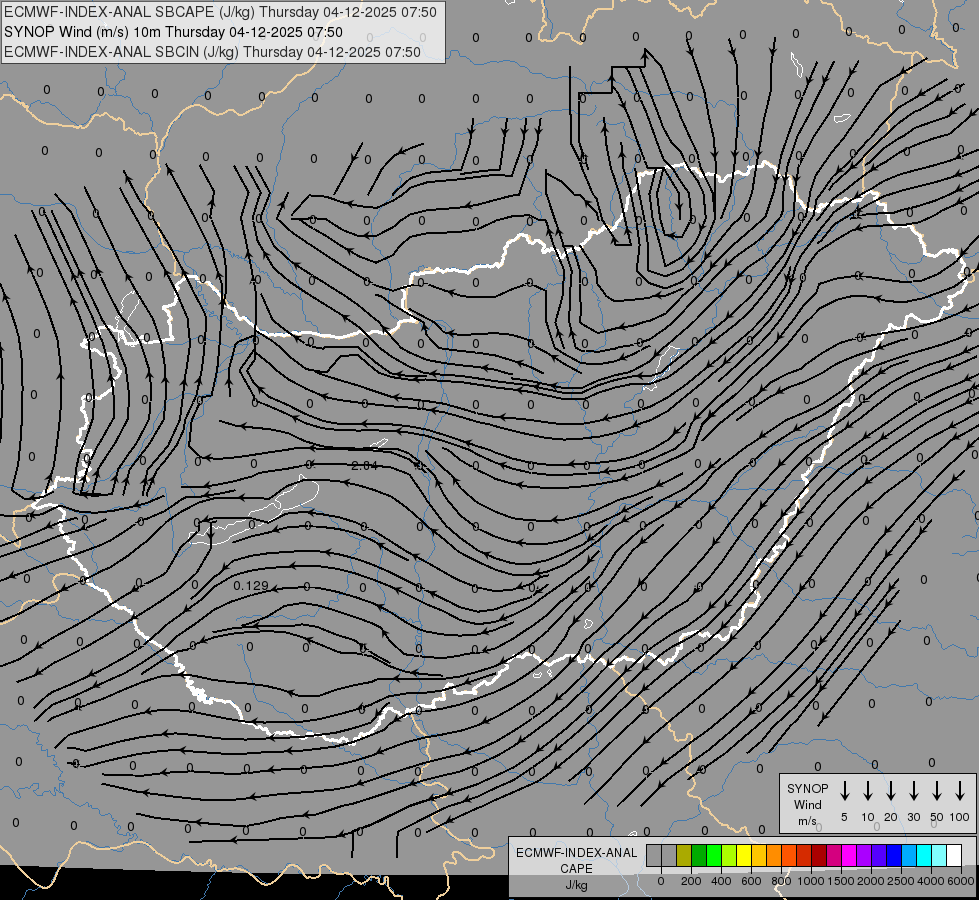Click the 20 m/s wind arrow in SYNOP legend
979x900 pixels.
pos(891,791)
